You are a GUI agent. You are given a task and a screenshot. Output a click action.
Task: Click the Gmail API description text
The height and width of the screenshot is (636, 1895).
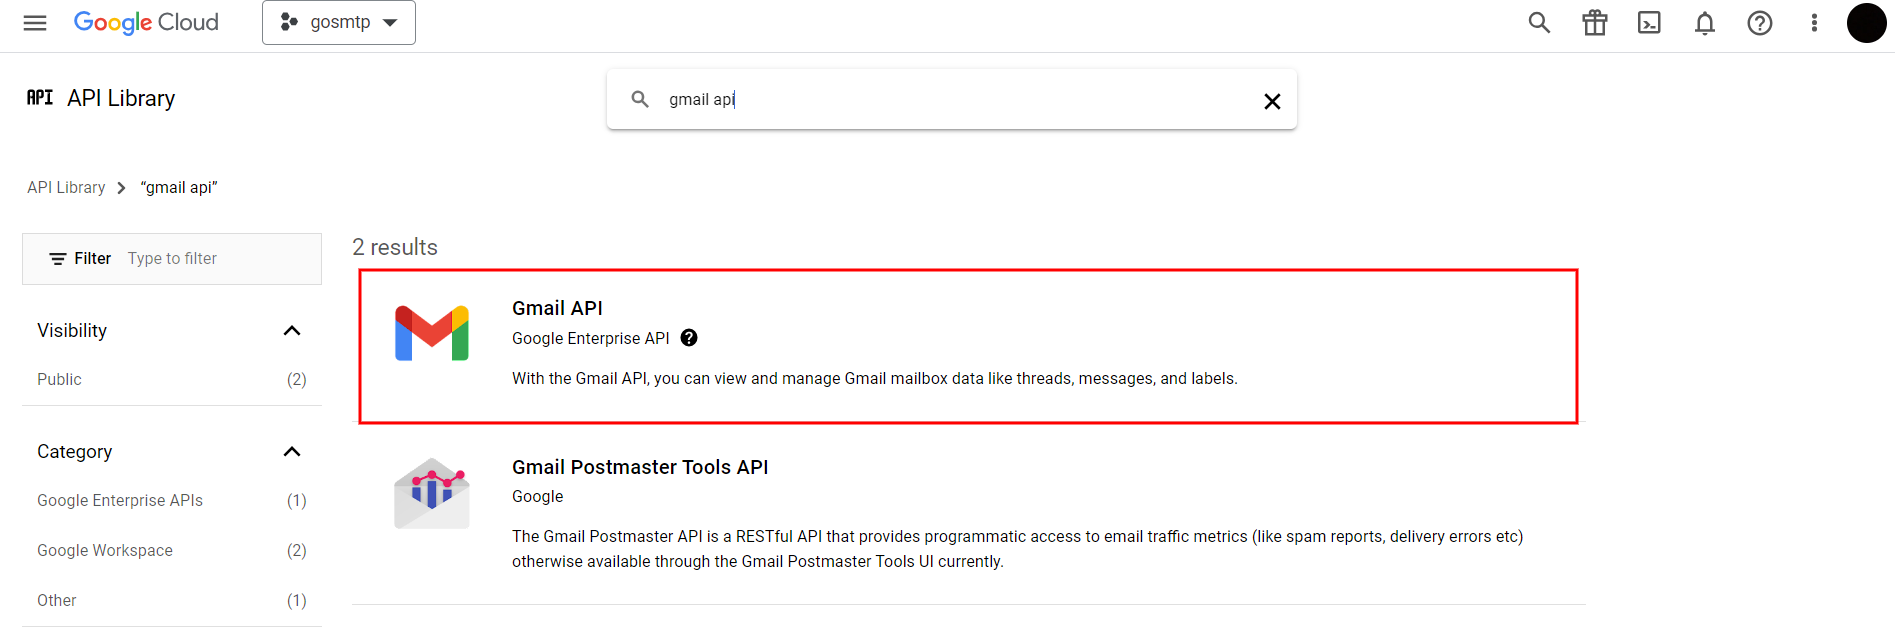pyautogui.click(x=875, y=378)
